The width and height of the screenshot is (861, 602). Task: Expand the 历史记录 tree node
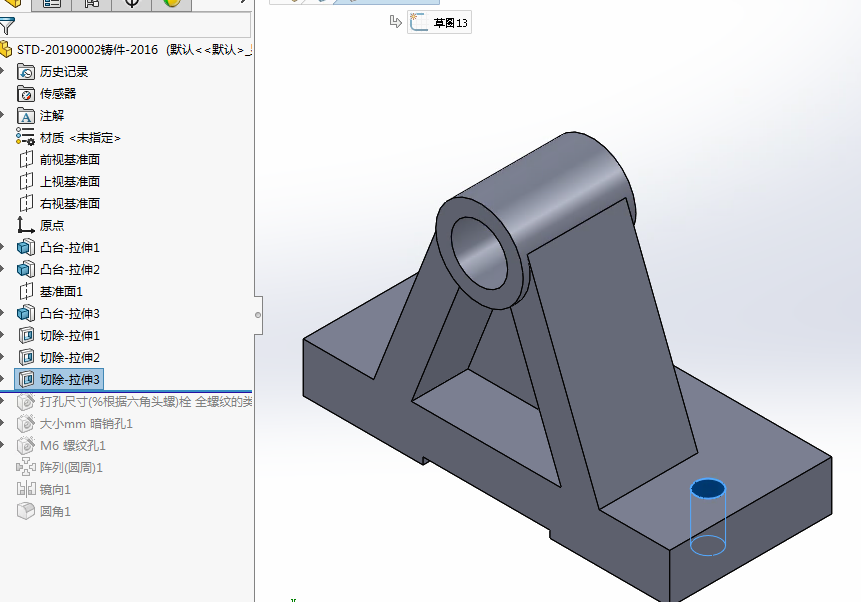(x=2, y=71)
